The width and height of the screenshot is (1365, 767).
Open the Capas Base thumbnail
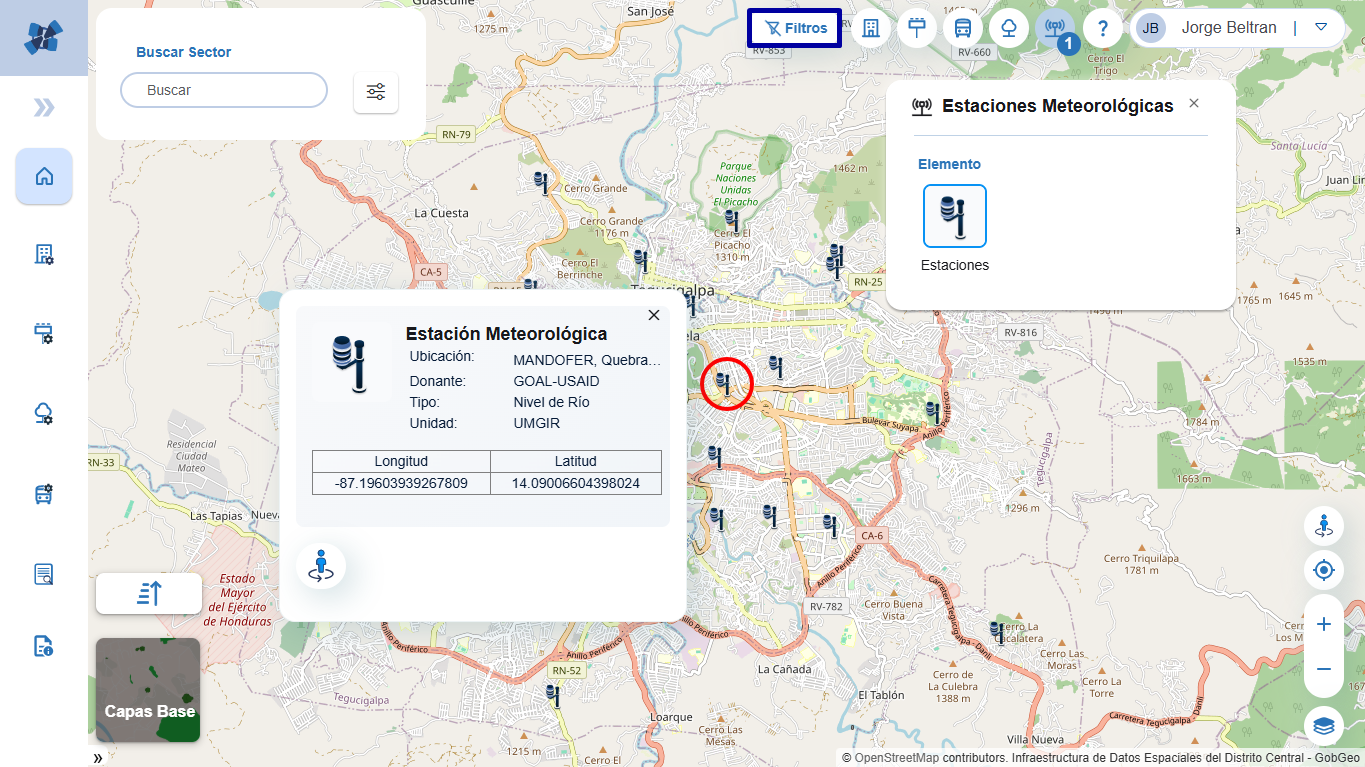[x=148, y=690]
